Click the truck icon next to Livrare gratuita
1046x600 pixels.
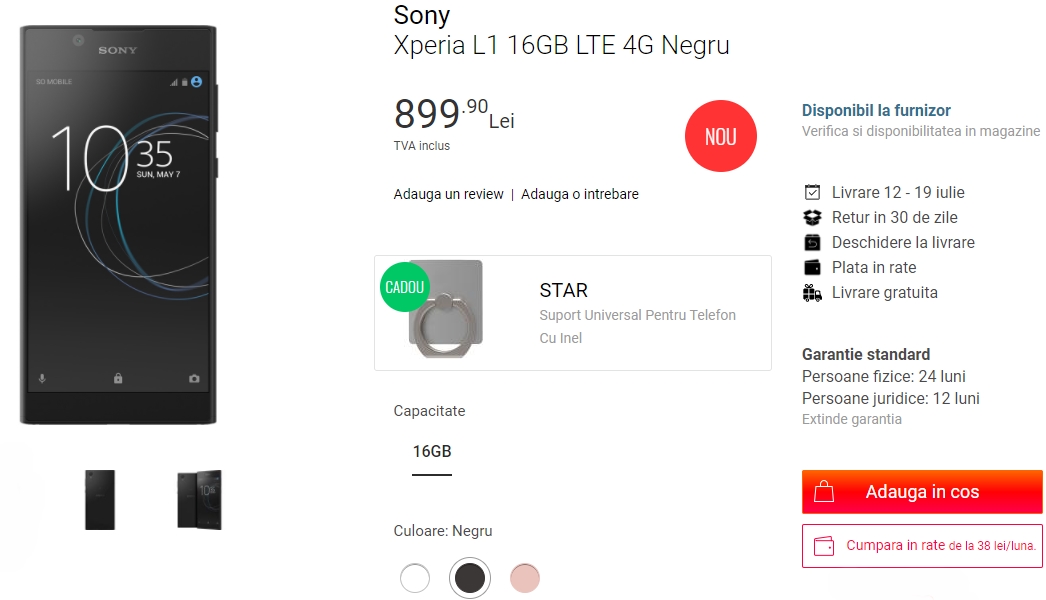click(813, 292)
